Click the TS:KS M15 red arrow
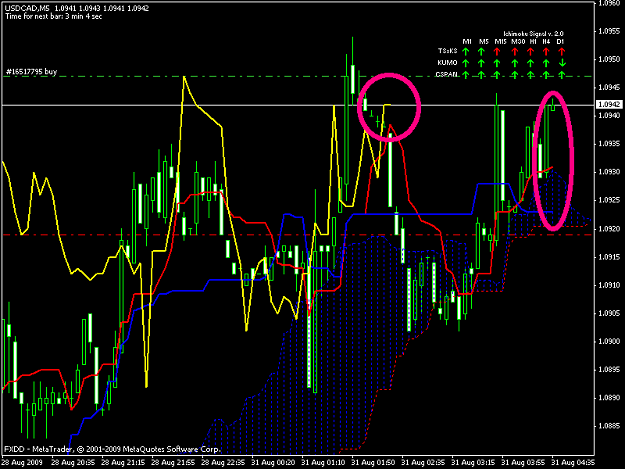625x469 pixels. (x=497, y=51)
